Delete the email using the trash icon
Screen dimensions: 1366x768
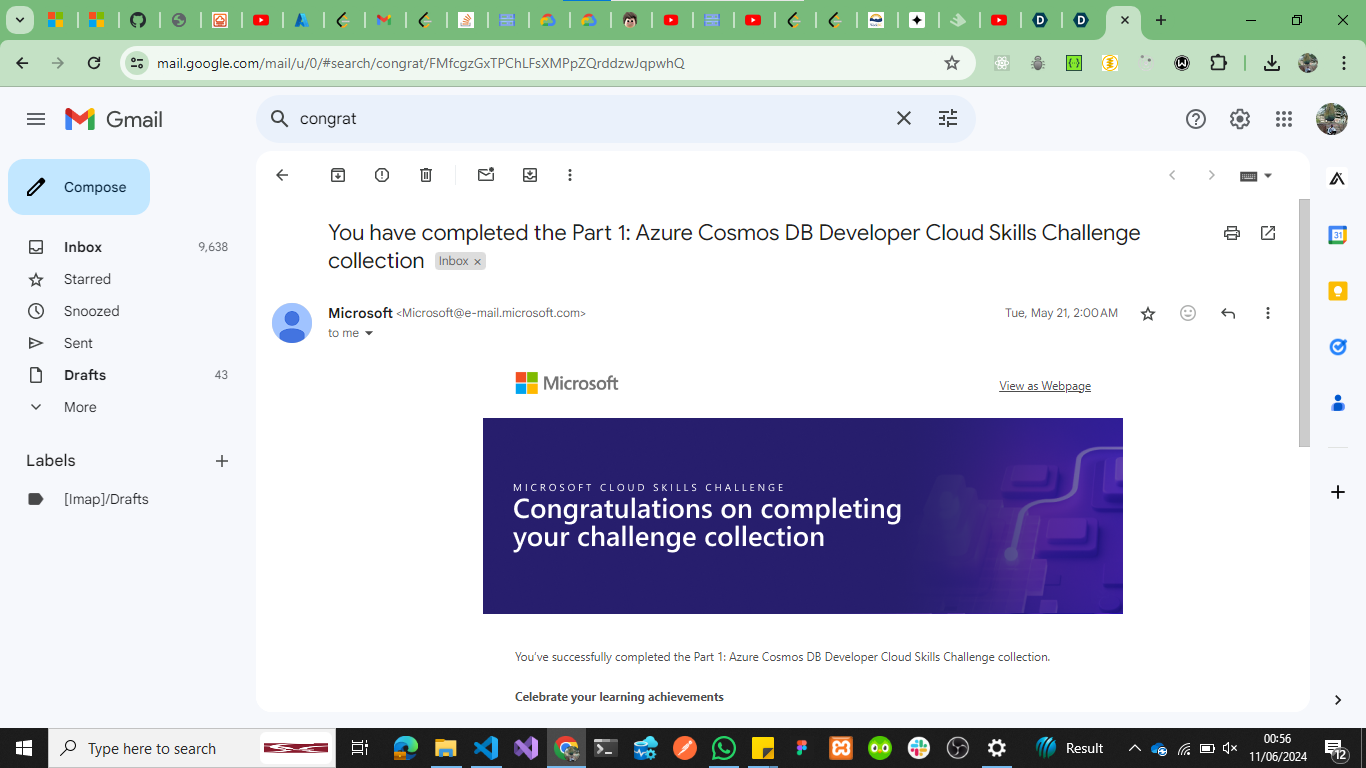426,175
